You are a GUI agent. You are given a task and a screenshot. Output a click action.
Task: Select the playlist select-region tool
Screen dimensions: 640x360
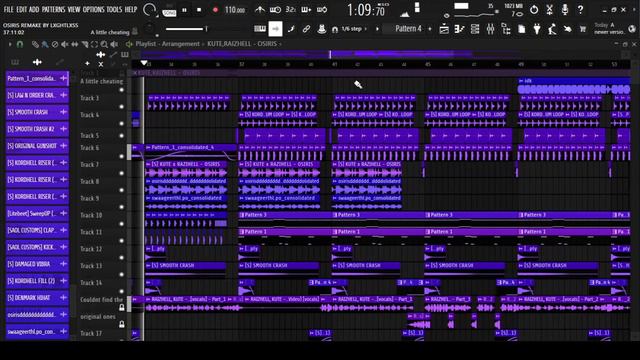[94, 44]
